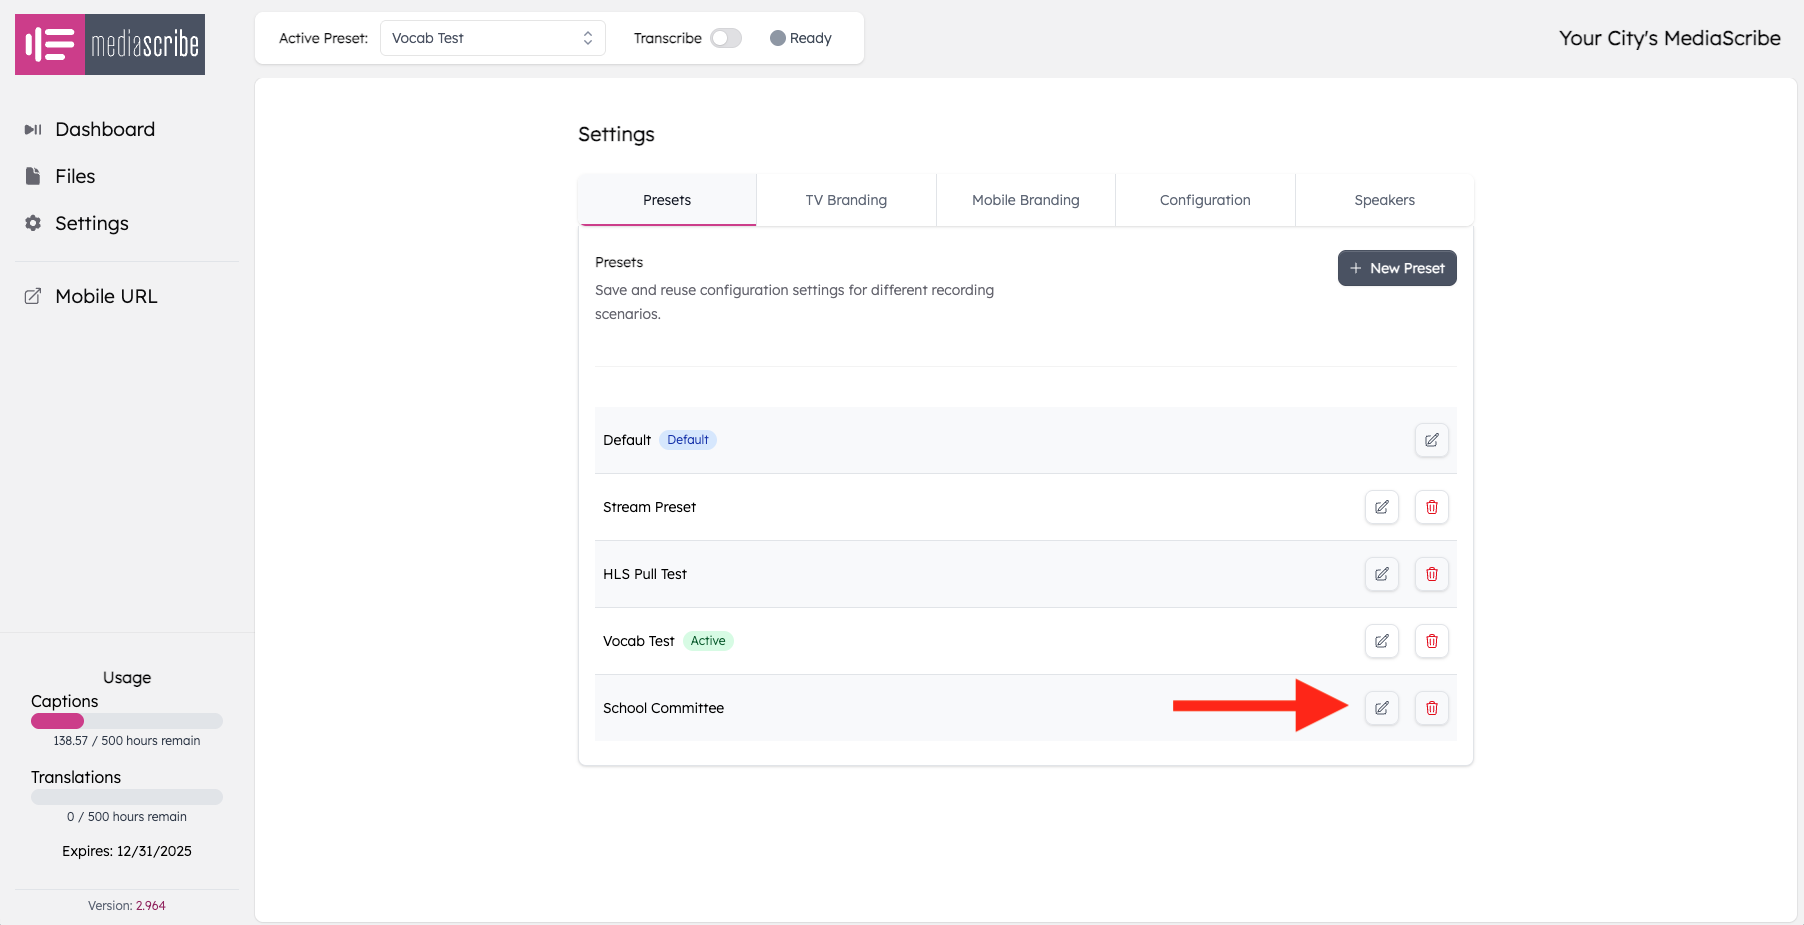This screenshot has height=925, width=1804.
Task: Open Dashboard from the sidebar
Action: [x=105, y=129]
